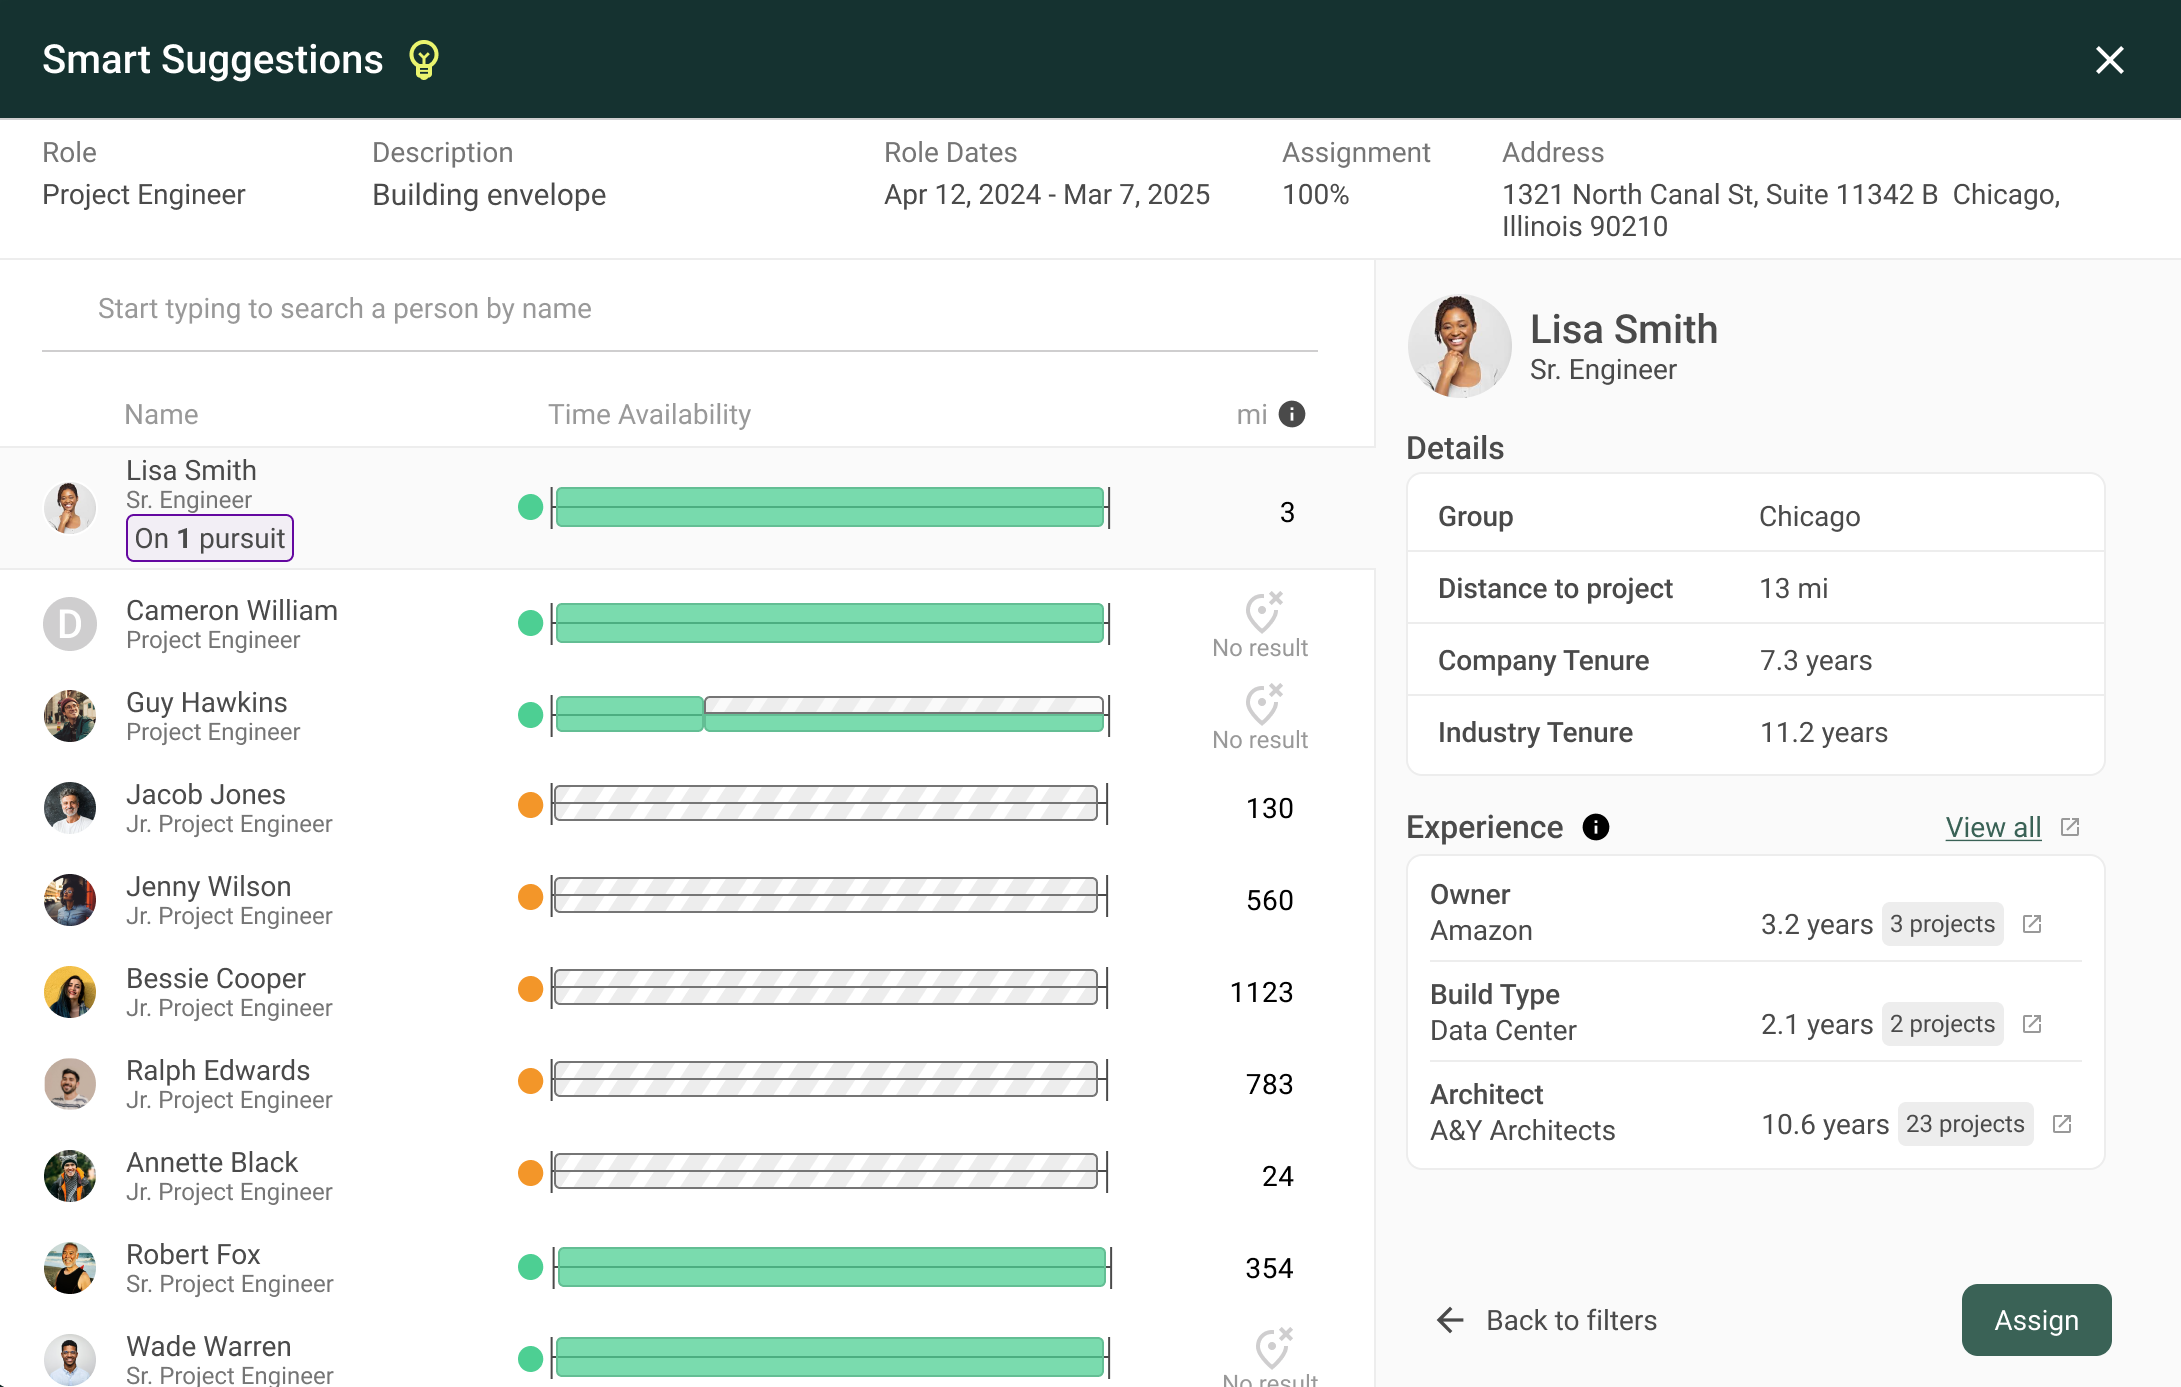Click the Name column header
Screen dimensions: 2181x1387
[x=161, y=414]
